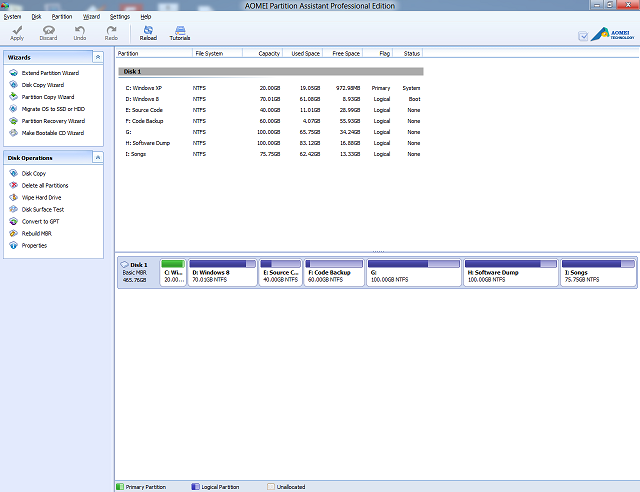Run Disk Surface Test icon
The height and width of the screenshot is (492, 640).
click(13, 209)
